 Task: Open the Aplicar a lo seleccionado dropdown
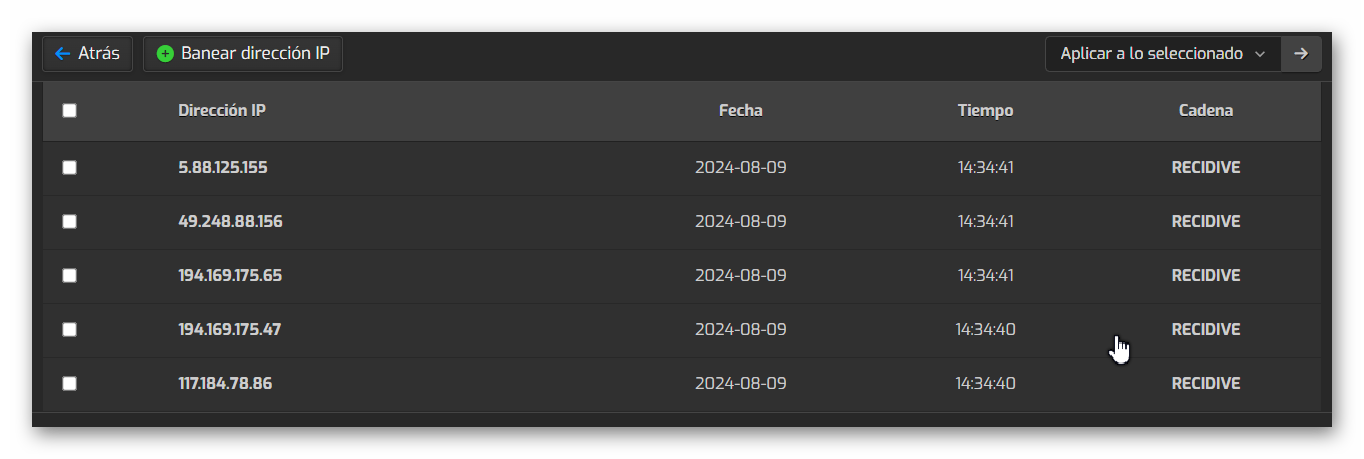pos(1163,54)
